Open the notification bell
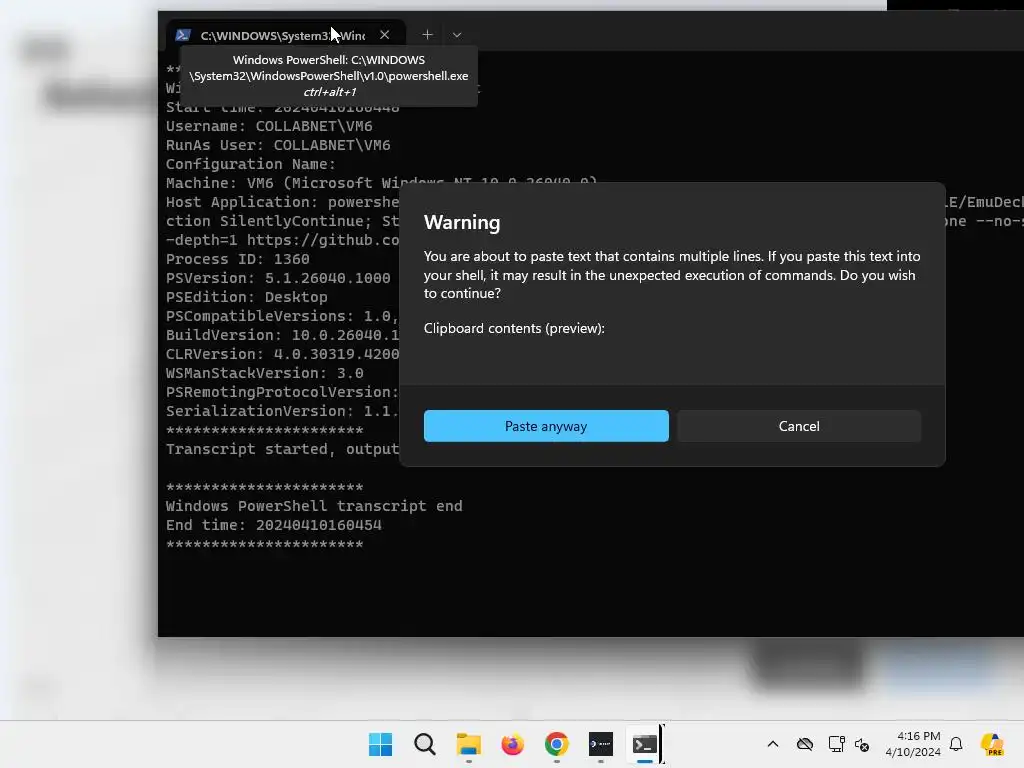The image size is (1024, 768). tap(956, 744)
